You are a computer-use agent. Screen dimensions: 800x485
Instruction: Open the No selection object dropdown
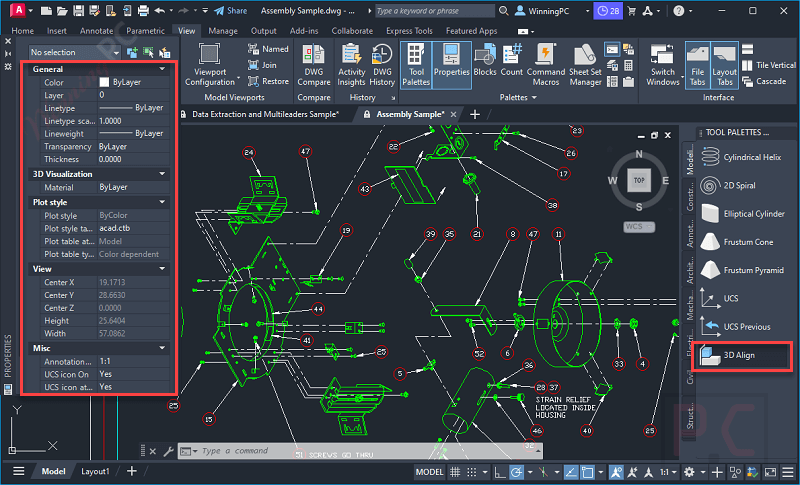74,52
